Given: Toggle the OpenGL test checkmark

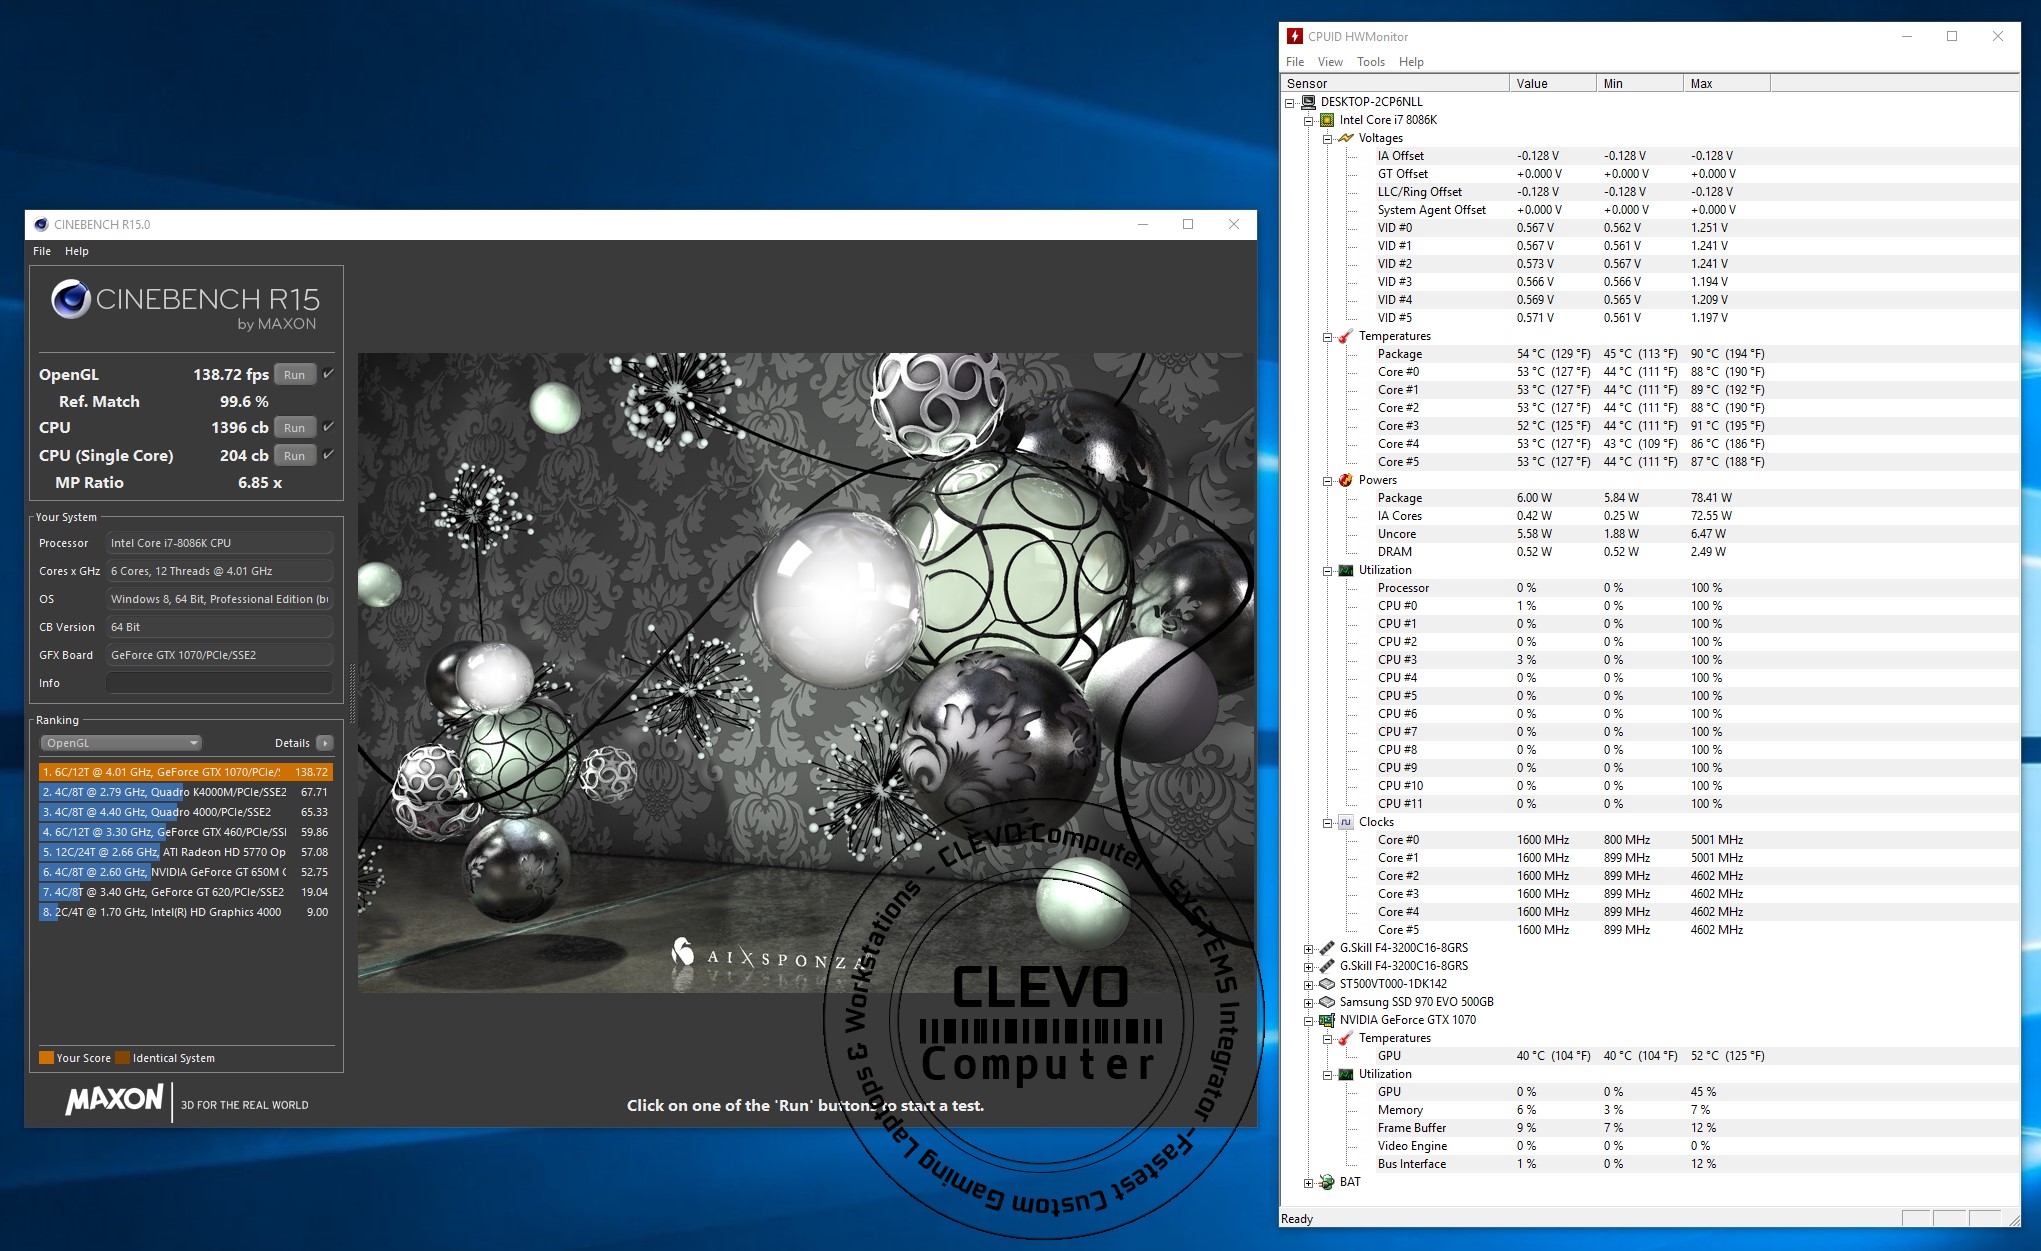Looking at the screenshot, I should [328, 374].
